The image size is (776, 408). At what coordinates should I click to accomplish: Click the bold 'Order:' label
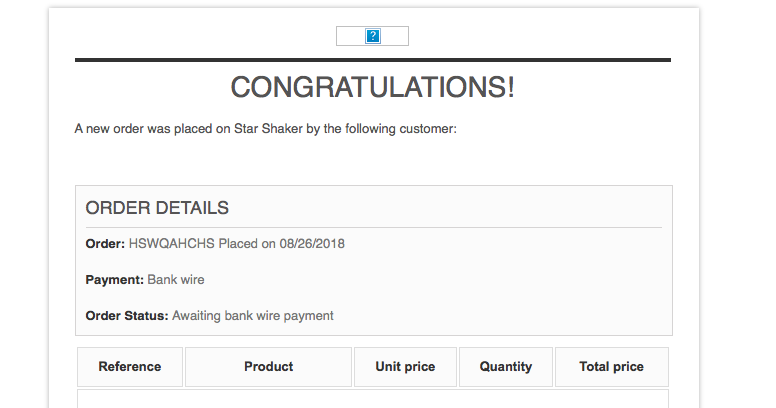pos(105,244)
